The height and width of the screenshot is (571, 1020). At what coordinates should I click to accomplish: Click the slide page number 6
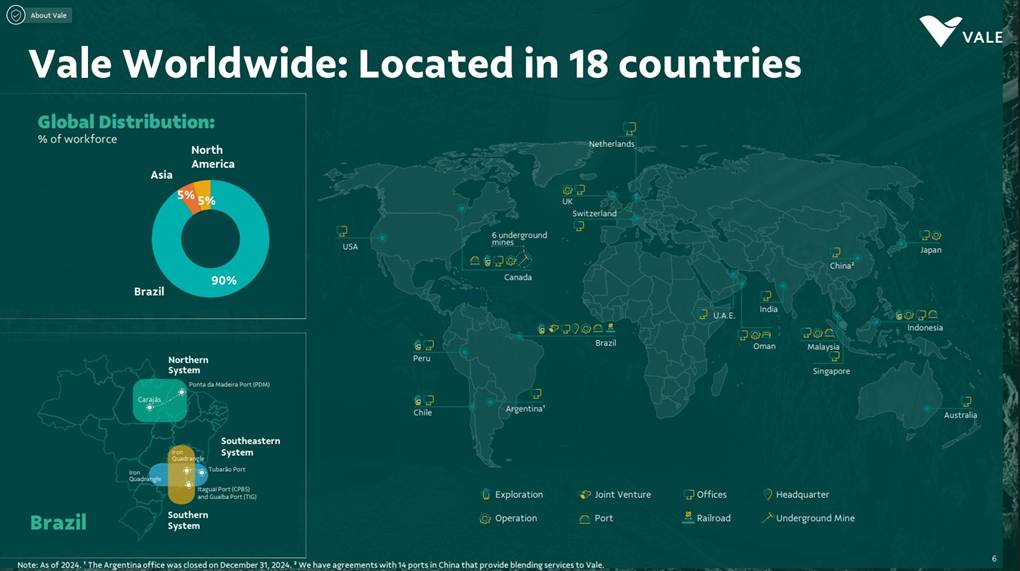(x=993, y=558)
